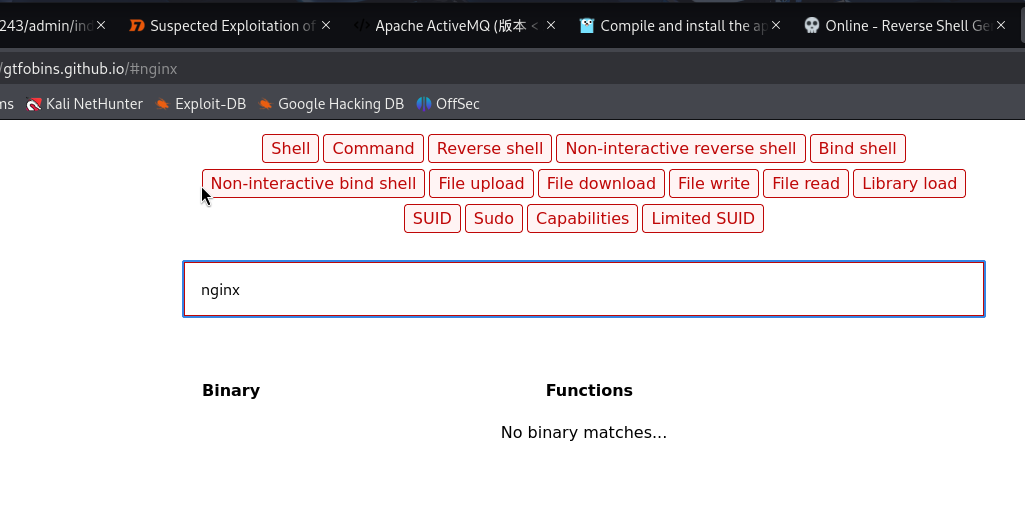Focus the search box containing nginx

point(583,290)
